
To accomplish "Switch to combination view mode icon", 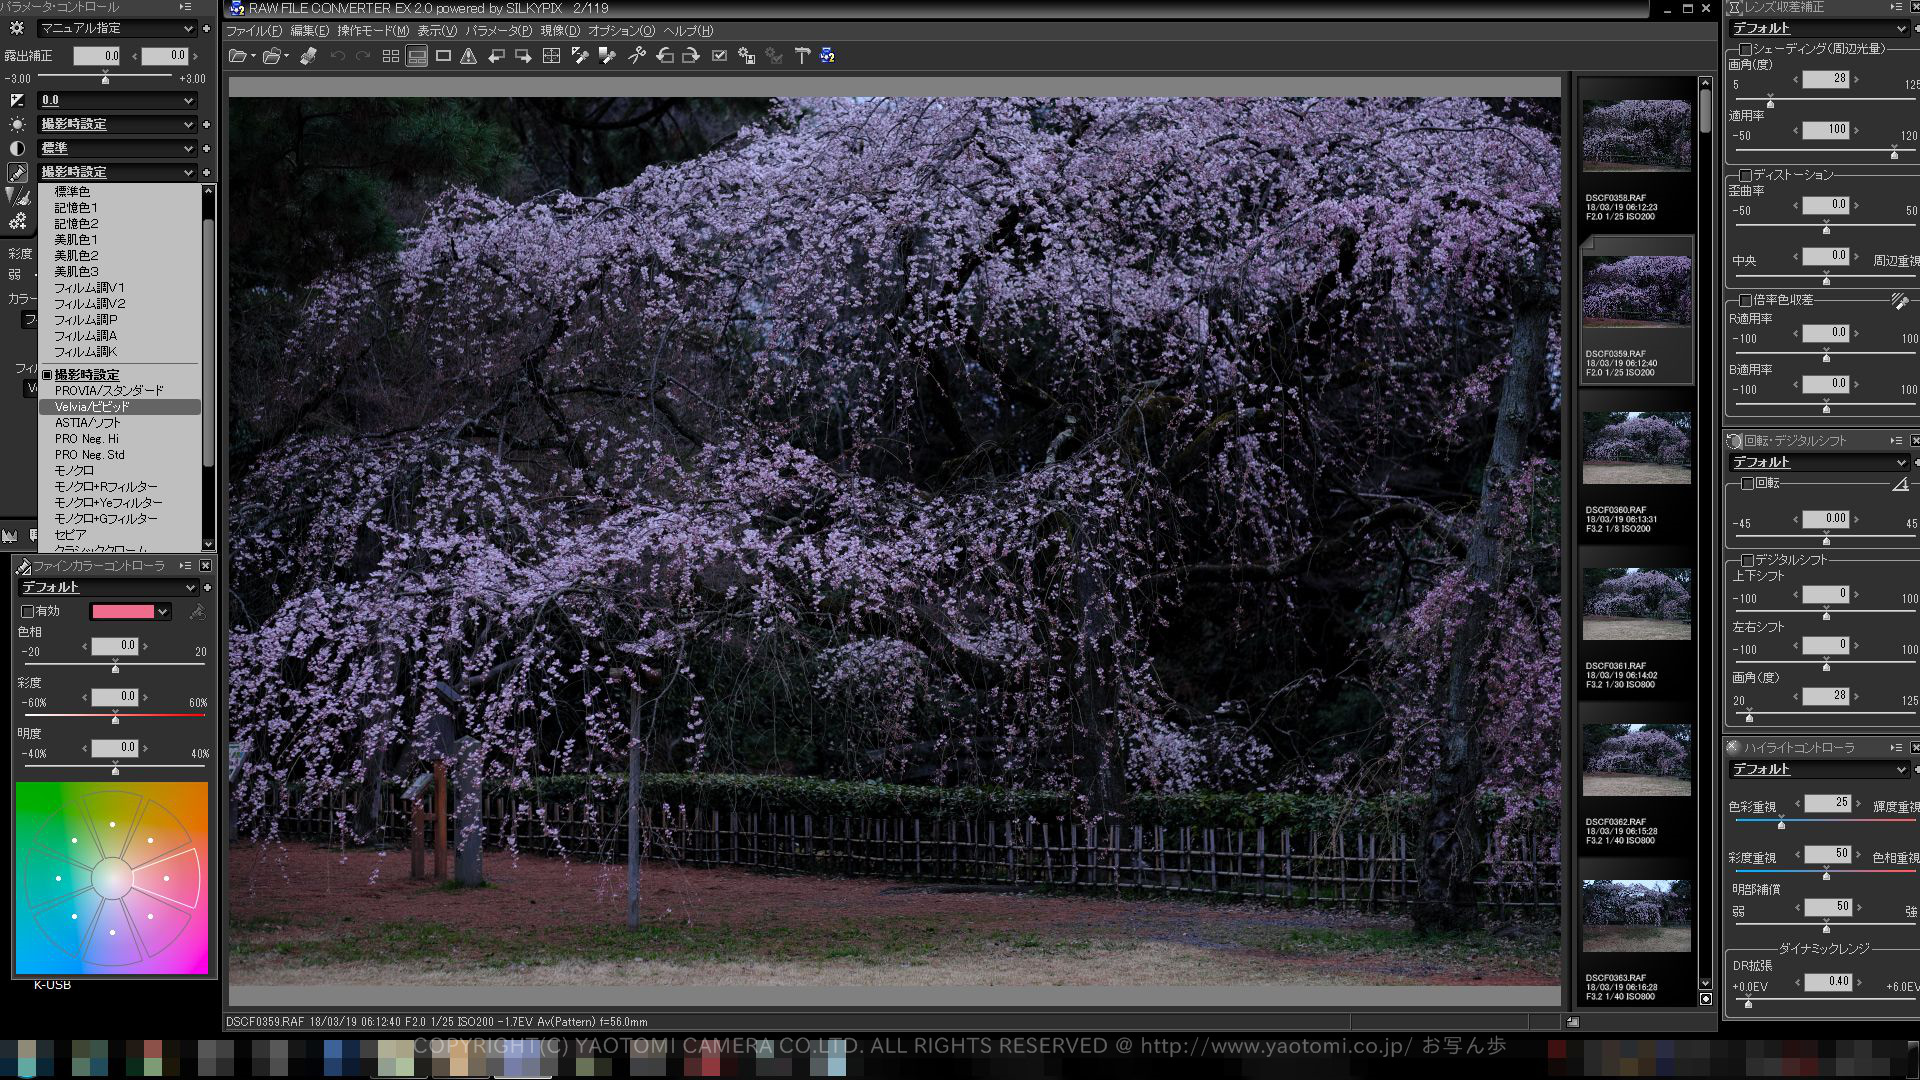I will click(x=417, y=56).
